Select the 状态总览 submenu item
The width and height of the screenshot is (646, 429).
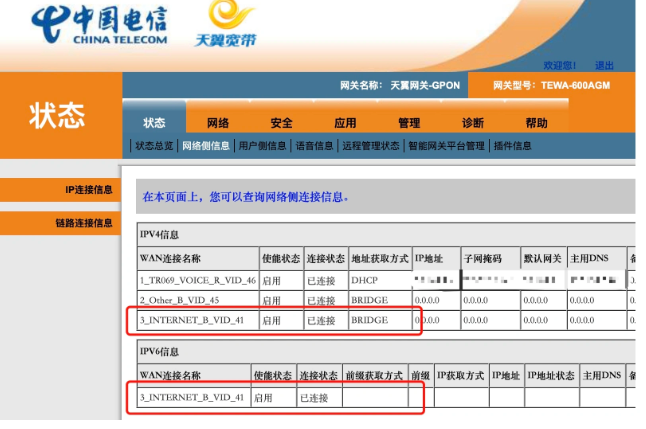tap(155, 146)
